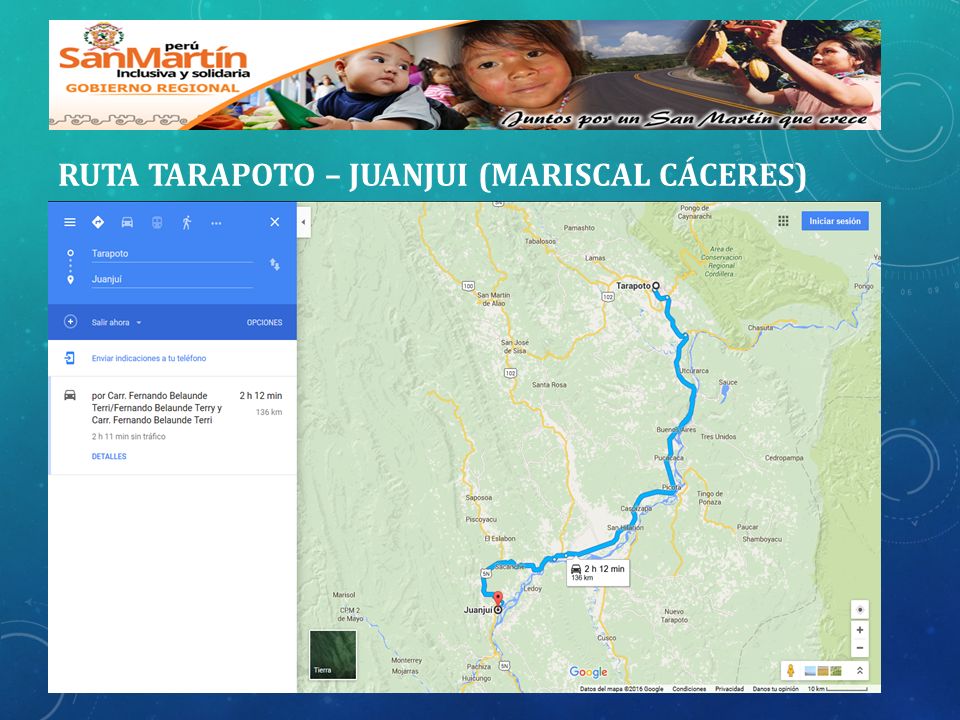Click the Shamboyacu town label
The image size is (960, 720).
point(762,539)
